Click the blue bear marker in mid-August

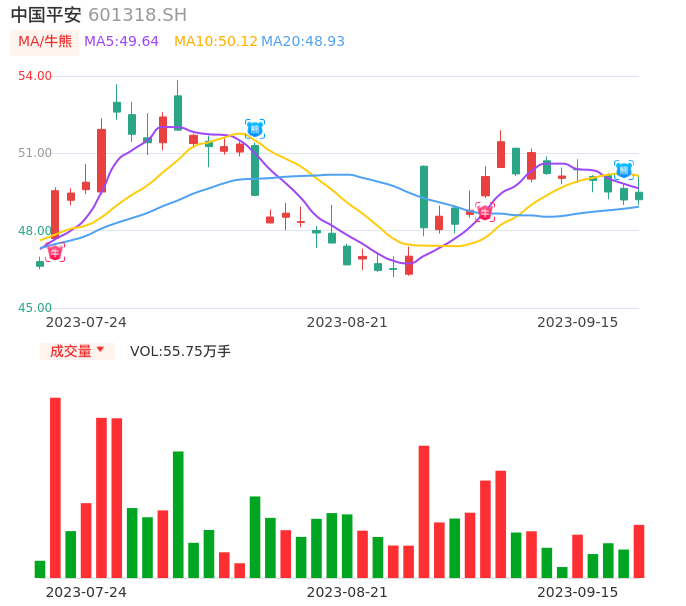click(255, 129)
